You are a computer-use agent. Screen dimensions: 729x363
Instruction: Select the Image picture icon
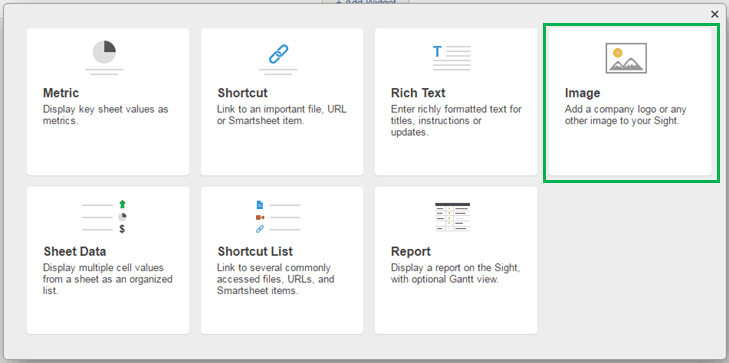(x=626, y=58)
